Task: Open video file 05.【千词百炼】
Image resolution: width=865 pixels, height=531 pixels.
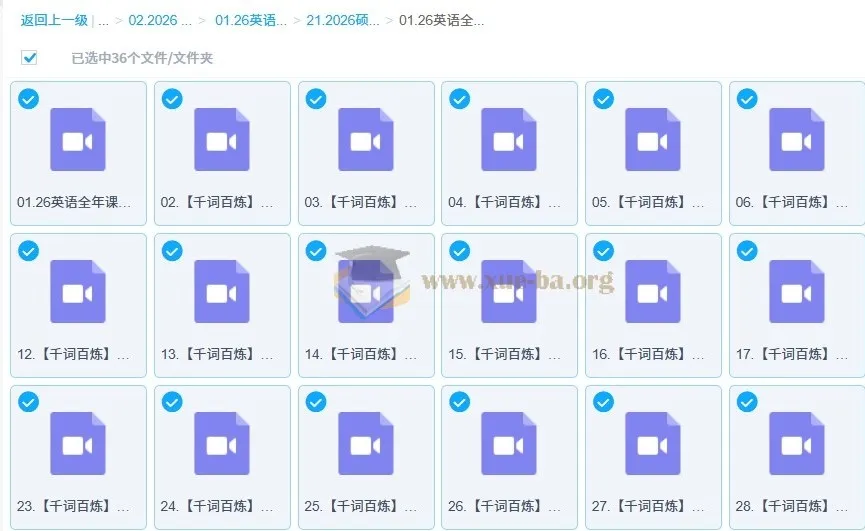Action: pyautogui.click(x=653, y=153)
